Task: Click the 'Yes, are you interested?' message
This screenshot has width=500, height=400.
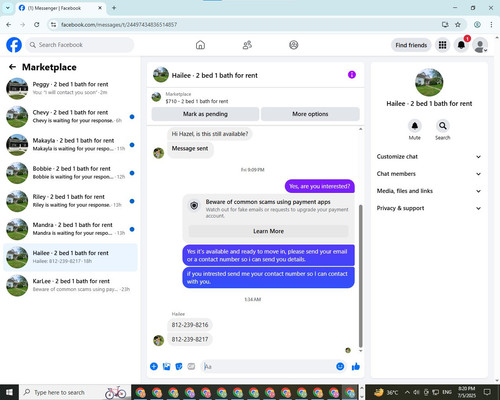Action: [x=320, y=186]
